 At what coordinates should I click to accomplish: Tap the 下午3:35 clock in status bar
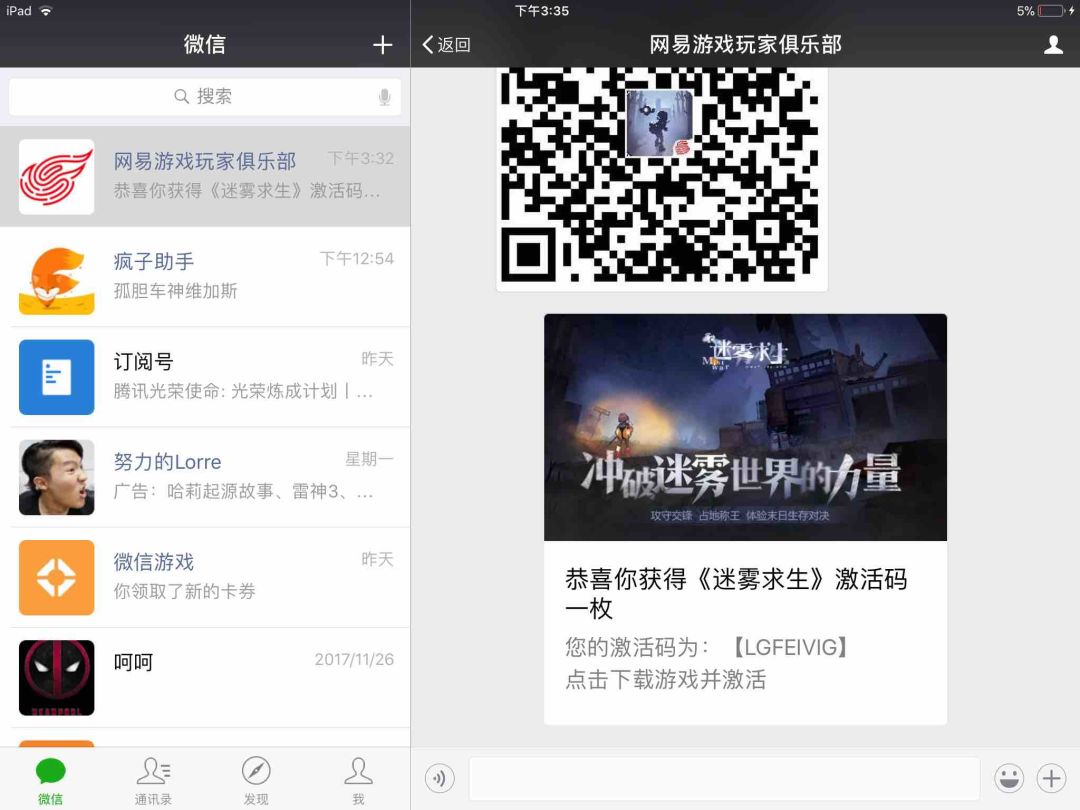[x=541, y=11]
